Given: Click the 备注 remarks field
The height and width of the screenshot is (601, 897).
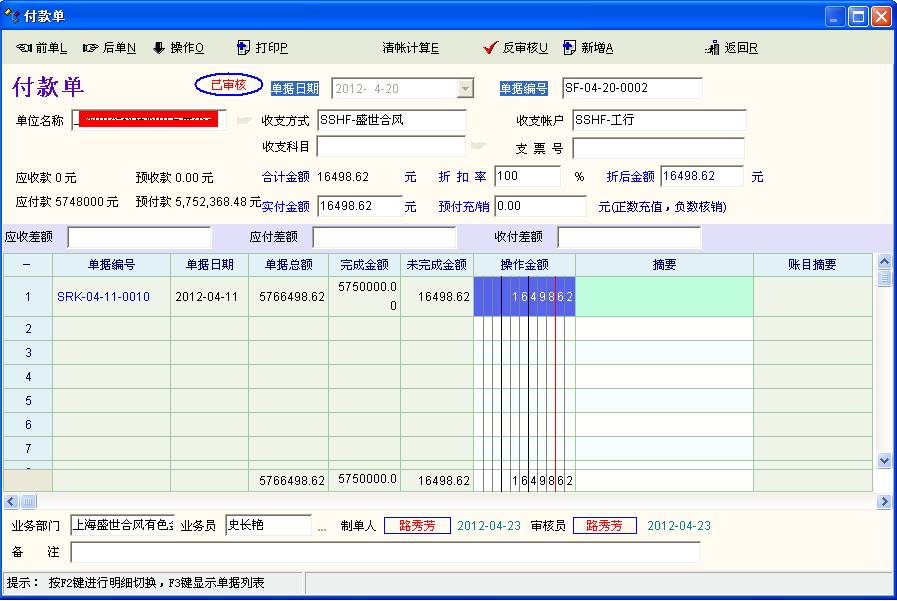Looking at the screenshot, I should tap(385, 552).
